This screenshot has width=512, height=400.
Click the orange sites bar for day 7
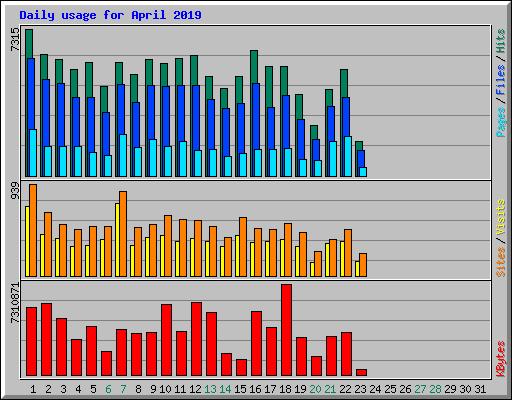tap(123, 234)
